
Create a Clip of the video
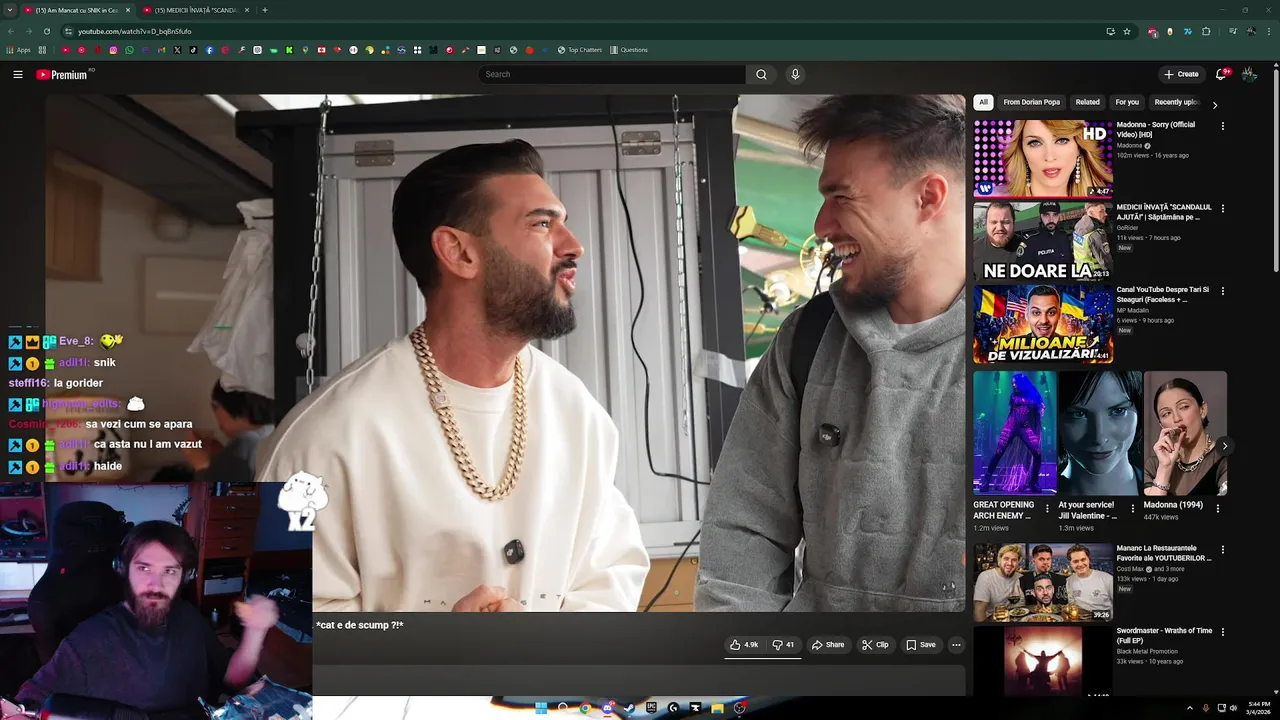point(875,645)
